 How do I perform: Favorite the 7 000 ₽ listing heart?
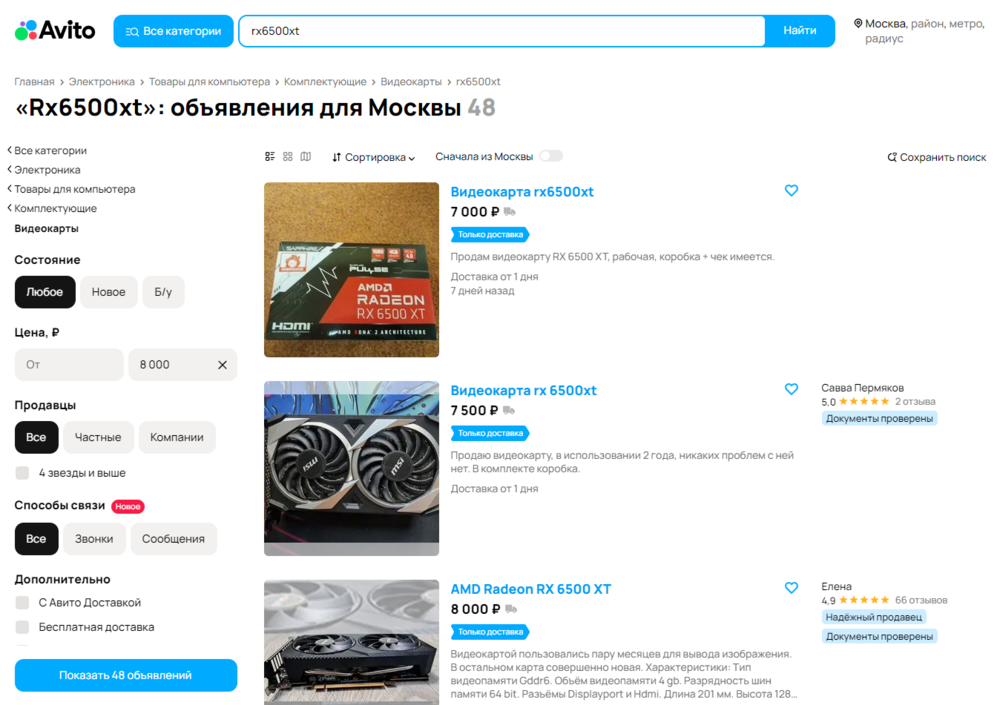(x=791, y=190)
